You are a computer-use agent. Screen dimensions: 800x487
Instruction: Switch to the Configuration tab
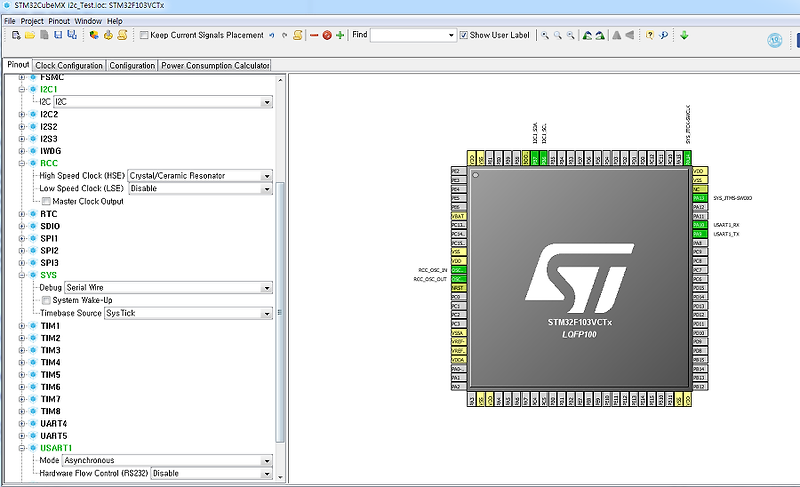tap(132, 65)
